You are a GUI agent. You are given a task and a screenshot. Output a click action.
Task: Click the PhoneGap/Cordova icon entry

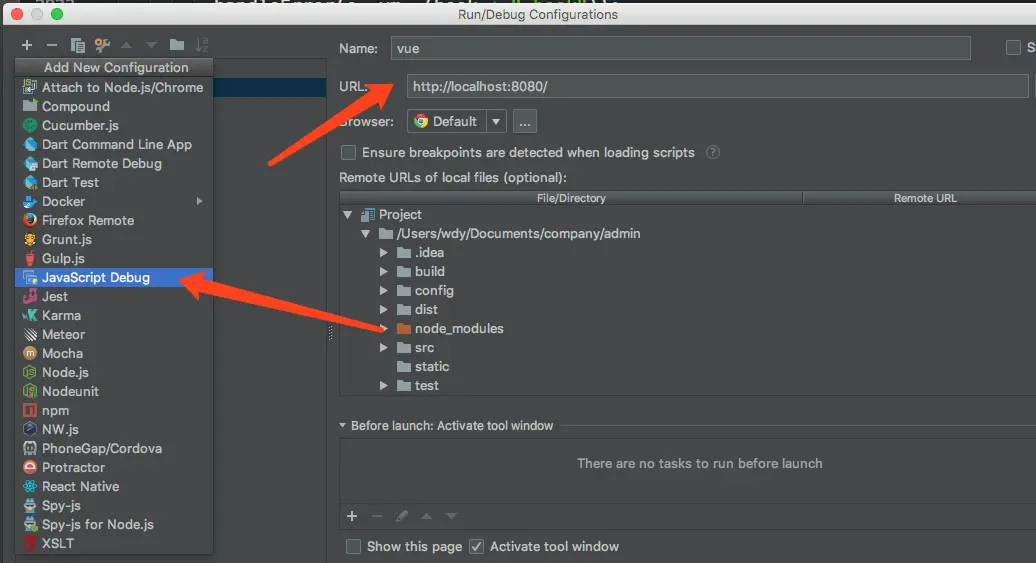click(x=30, y=449)
